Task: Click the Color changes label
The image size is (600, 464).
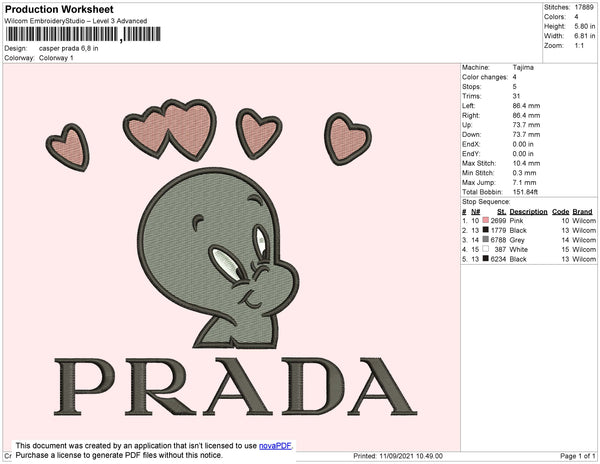Action: coord(485,77)
